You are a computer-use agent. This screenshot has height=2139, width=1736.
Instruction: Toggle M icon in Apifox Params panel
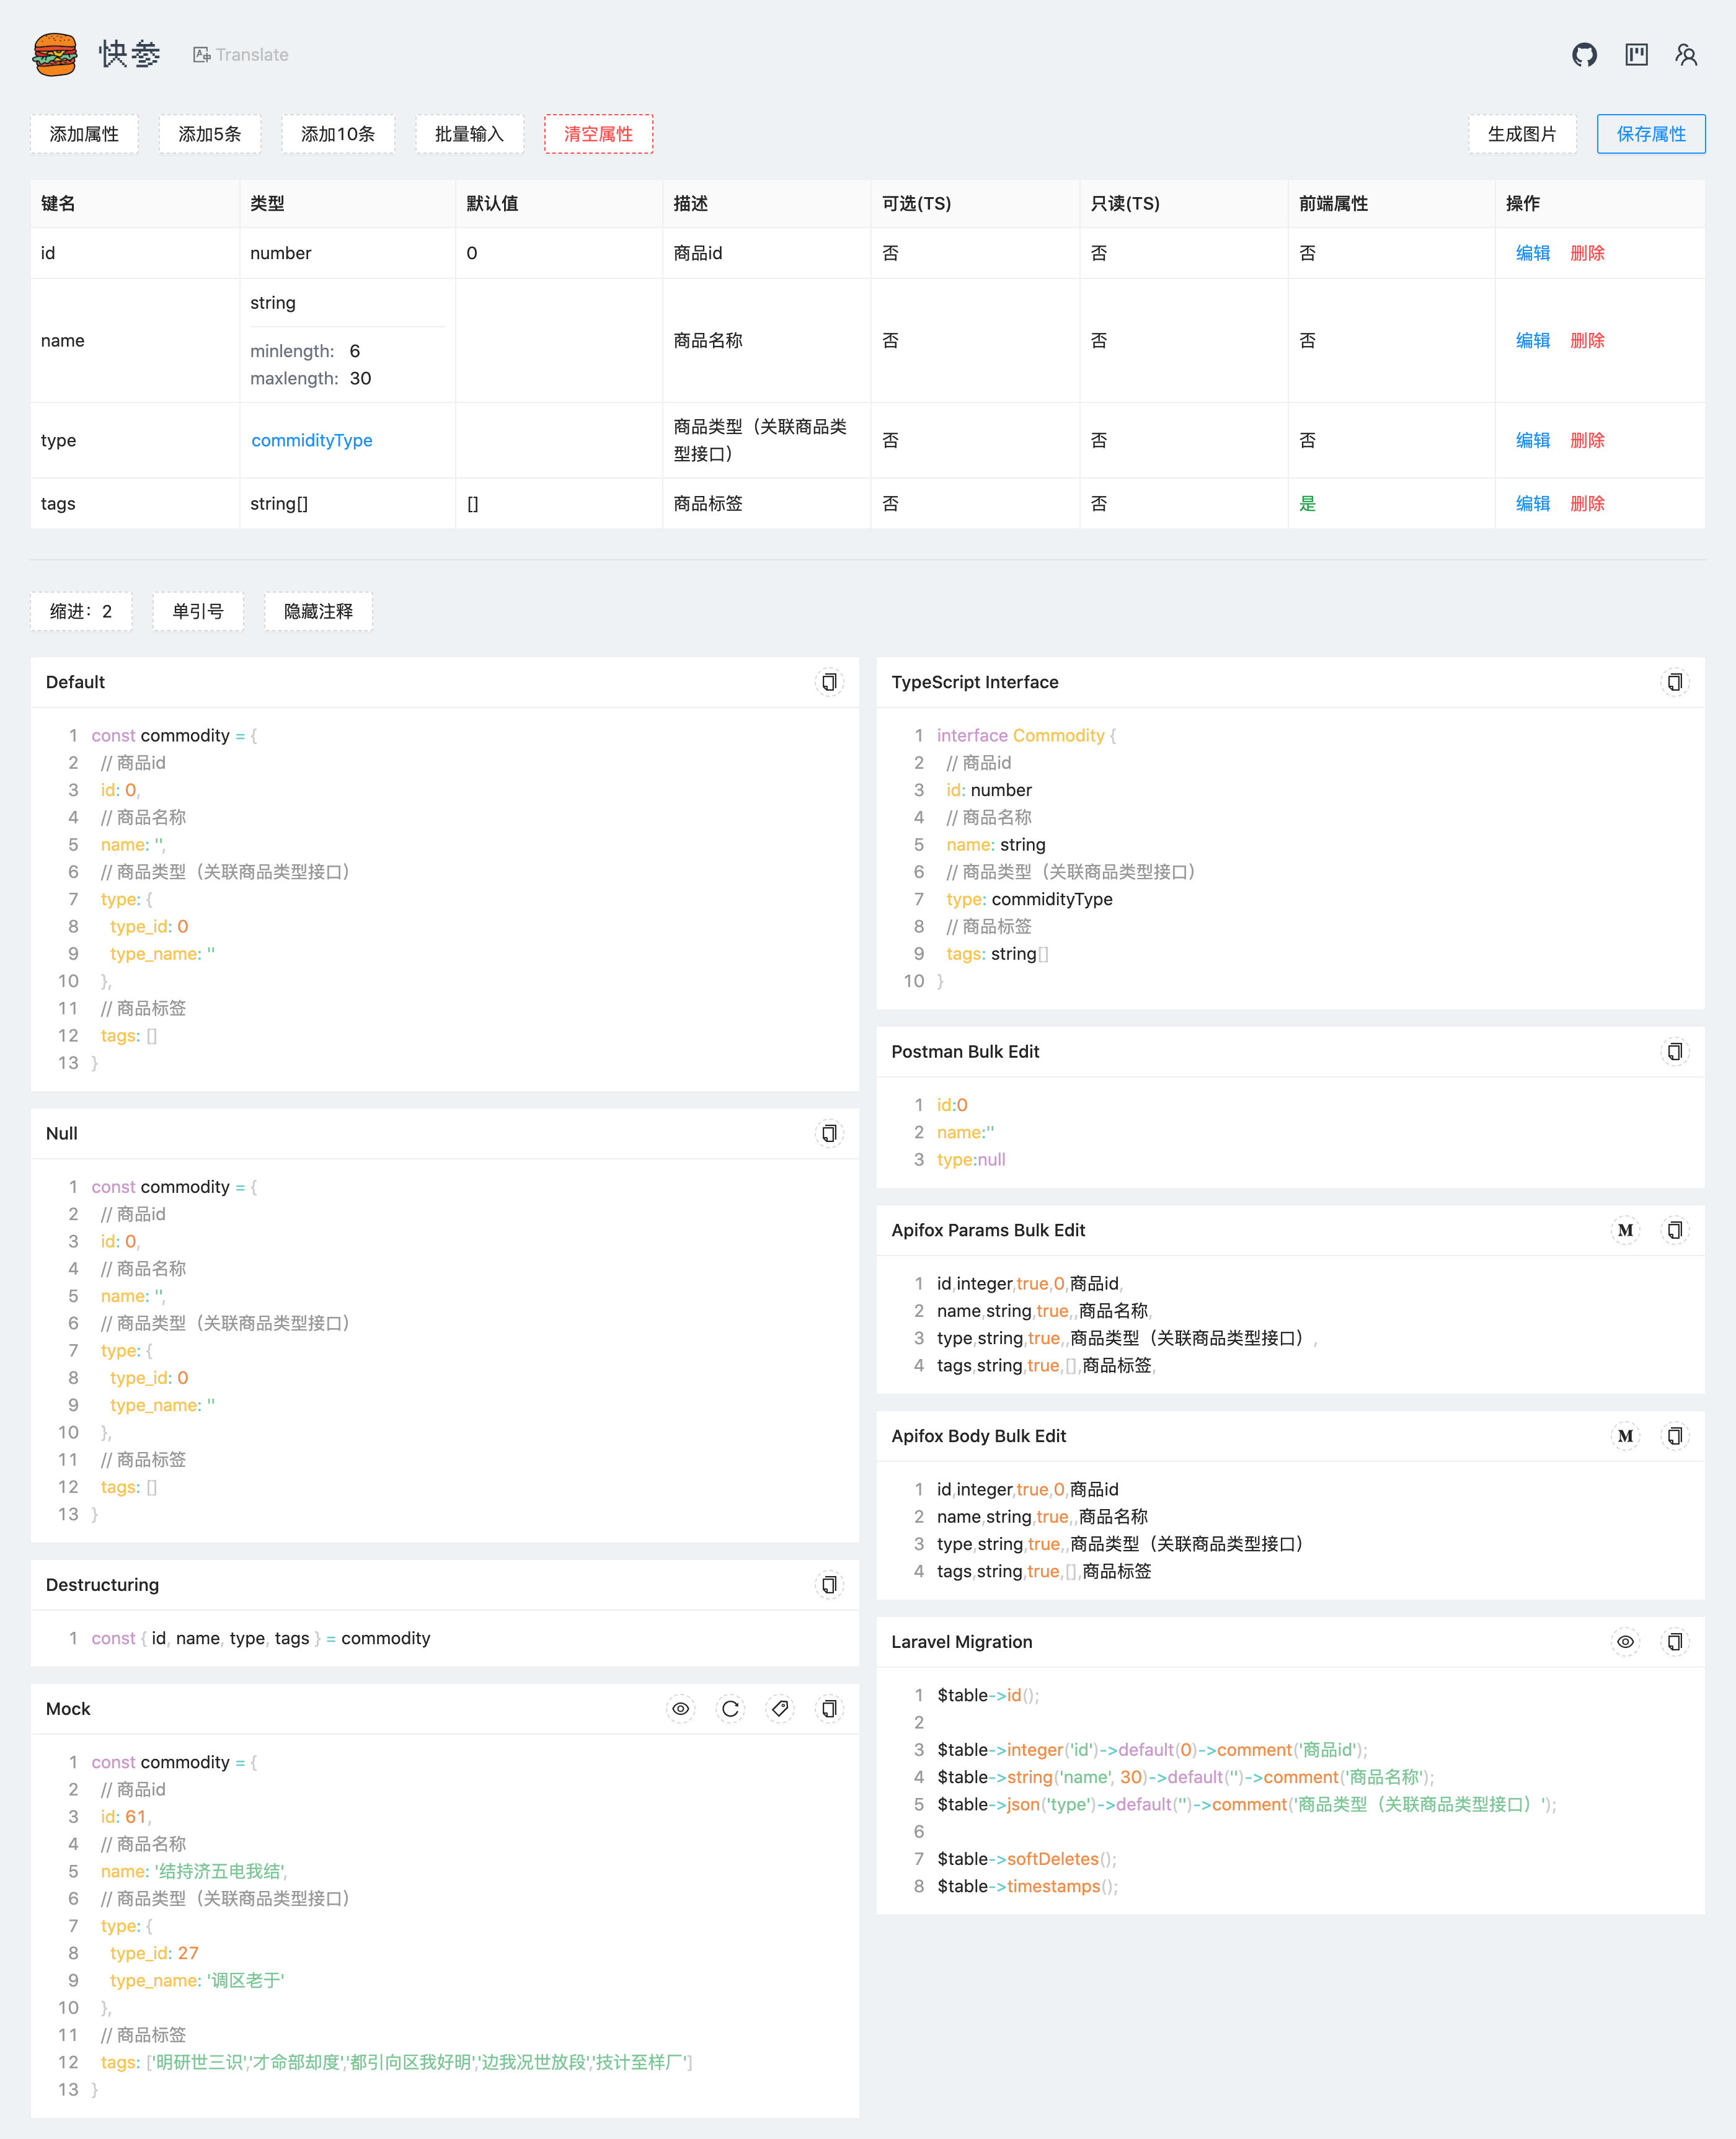click(x=1626, y=1230)
